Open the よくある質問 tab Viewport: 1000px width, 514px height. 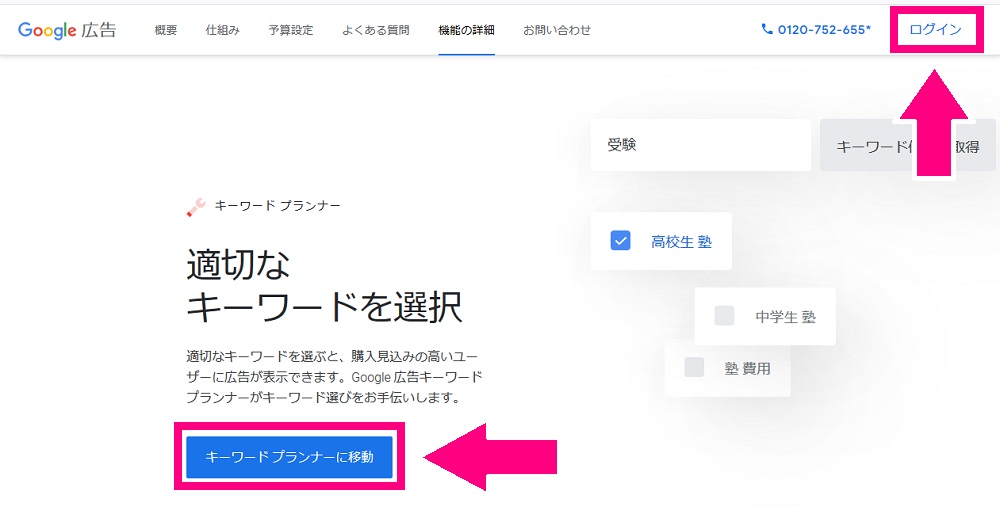point(376,30)
